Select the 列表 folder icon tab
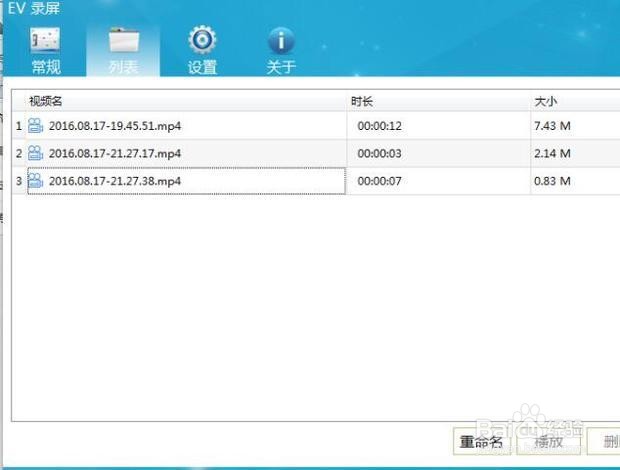 (x=124, y=40)
